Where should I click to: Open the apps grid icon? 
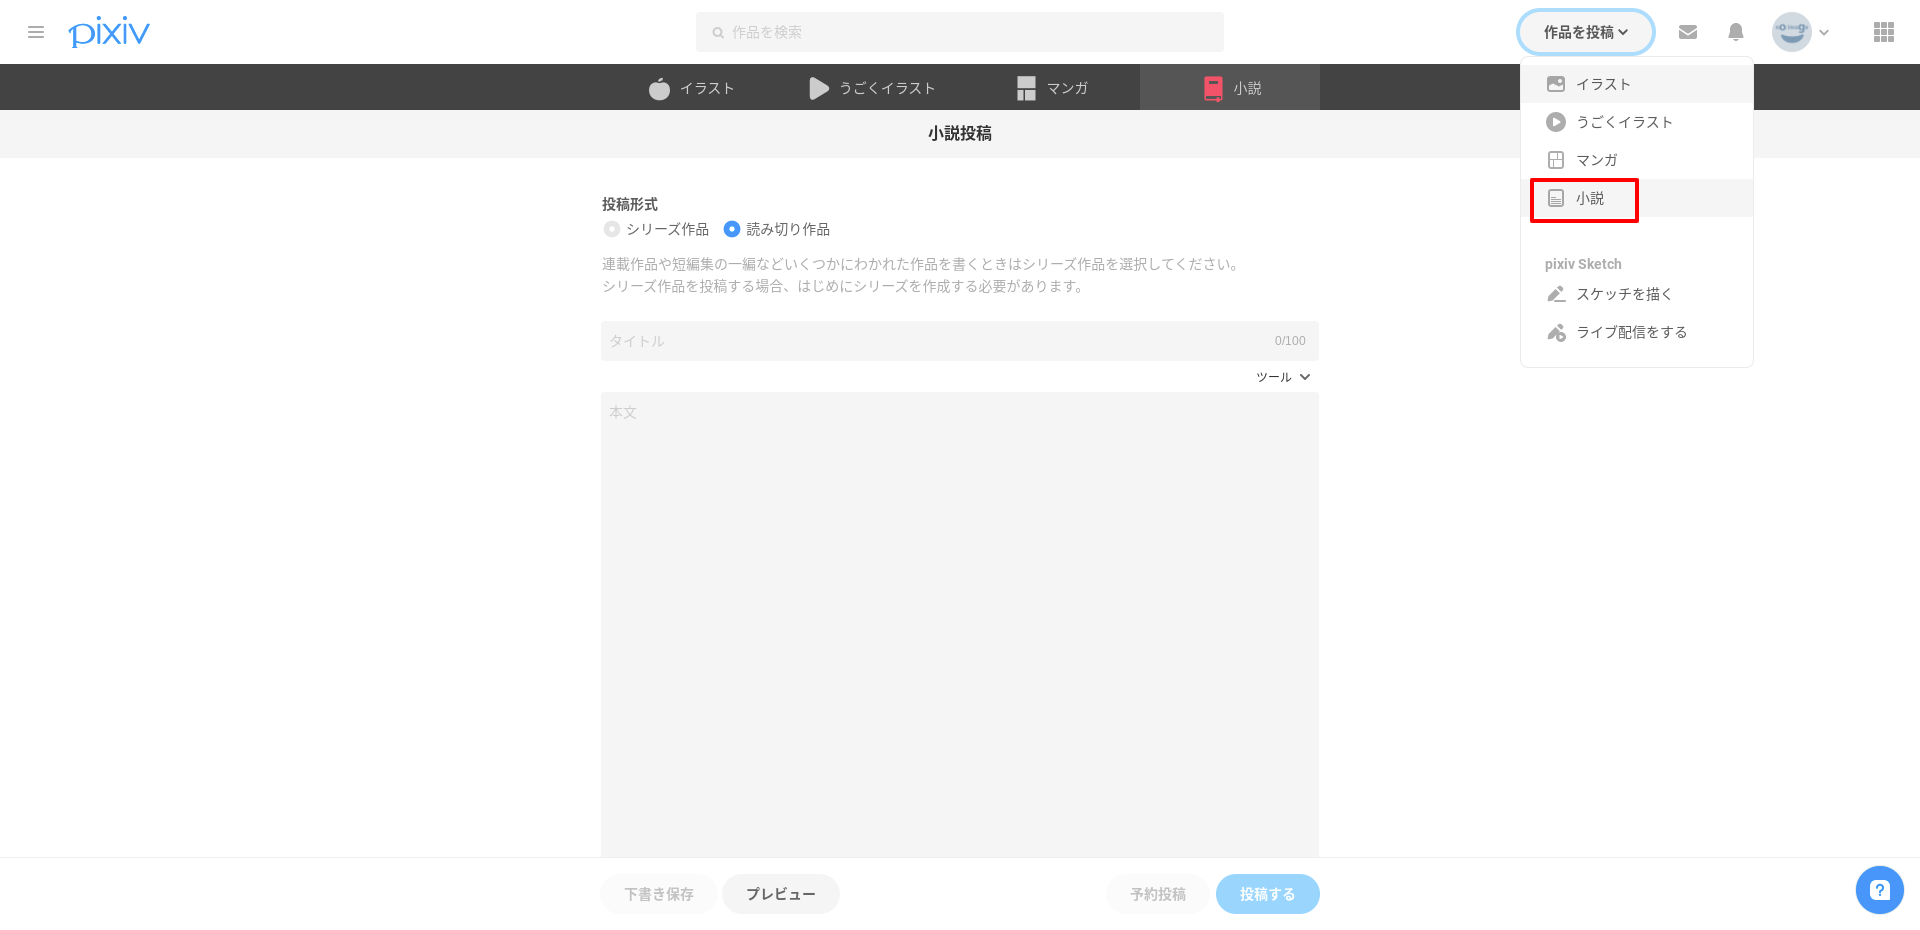click(1884, 32)
